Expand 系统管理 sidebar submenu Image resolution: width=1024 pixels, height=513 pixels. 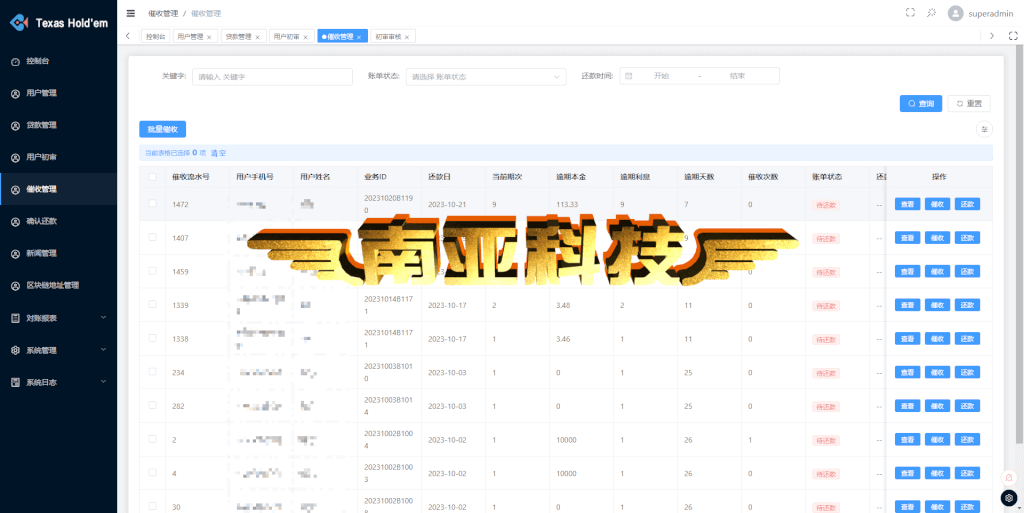[59, 350]
